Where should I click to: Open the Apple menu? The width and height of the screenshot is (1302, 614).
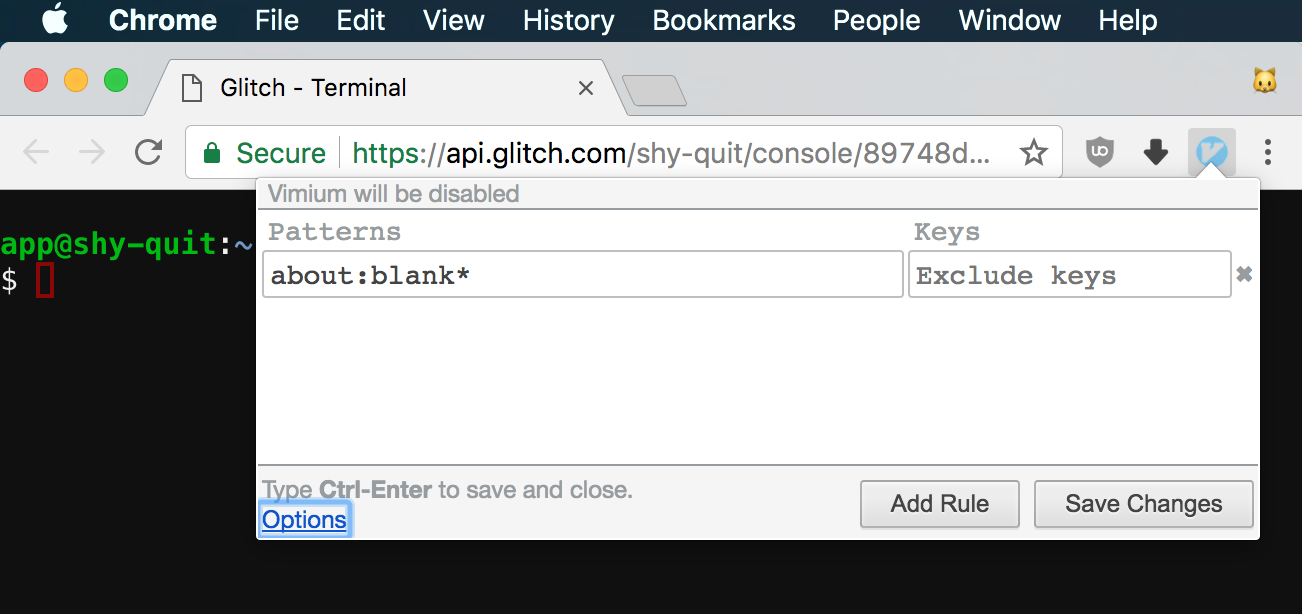(x=55, y=20)
